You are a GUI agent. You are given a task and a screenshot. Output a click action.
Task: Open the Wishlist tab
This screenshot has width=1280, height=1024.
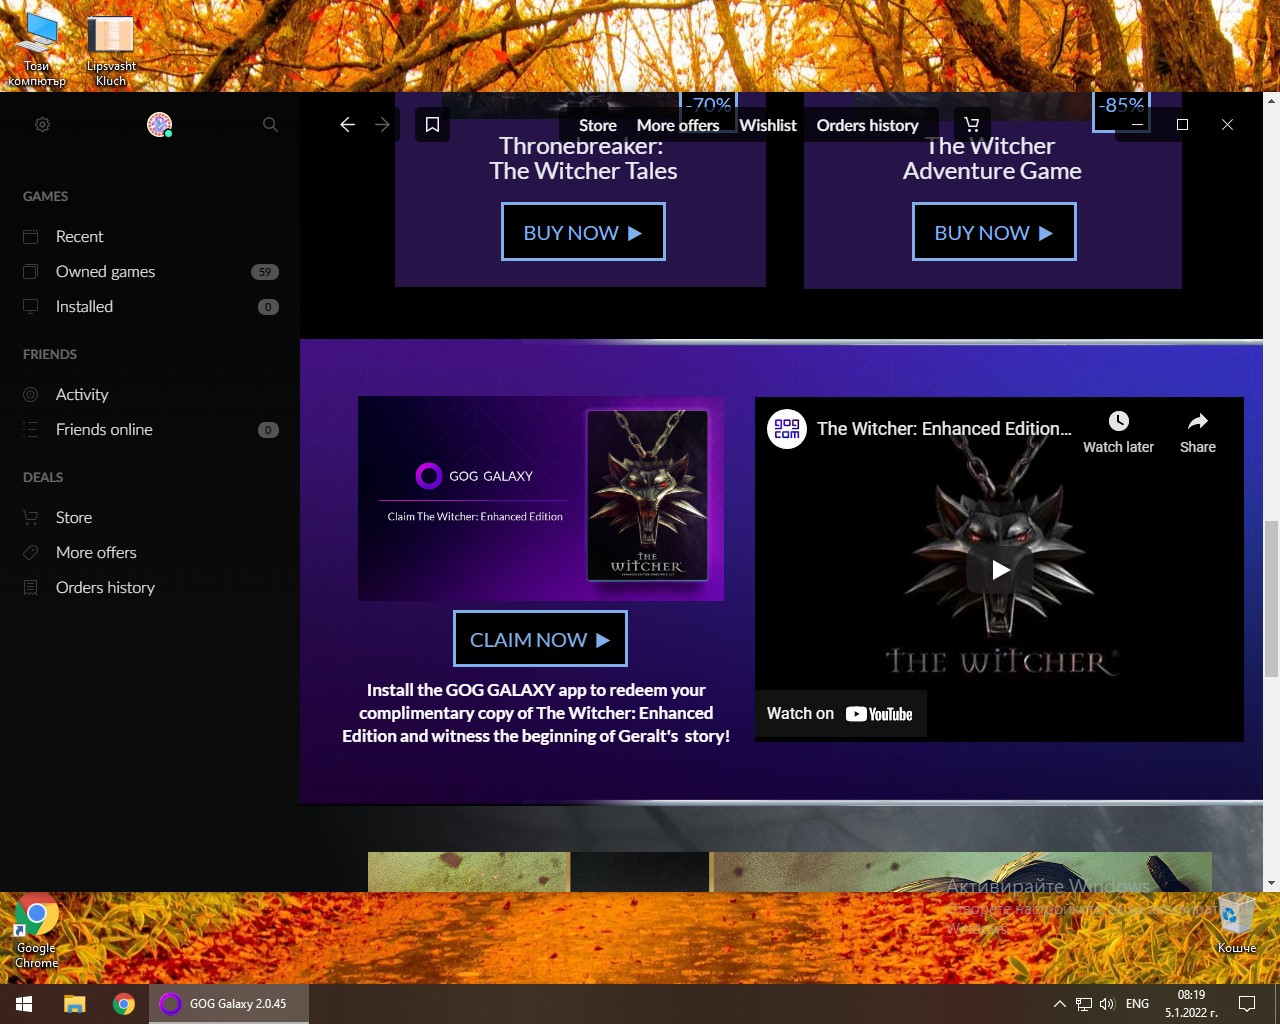(x=768, y=125)
